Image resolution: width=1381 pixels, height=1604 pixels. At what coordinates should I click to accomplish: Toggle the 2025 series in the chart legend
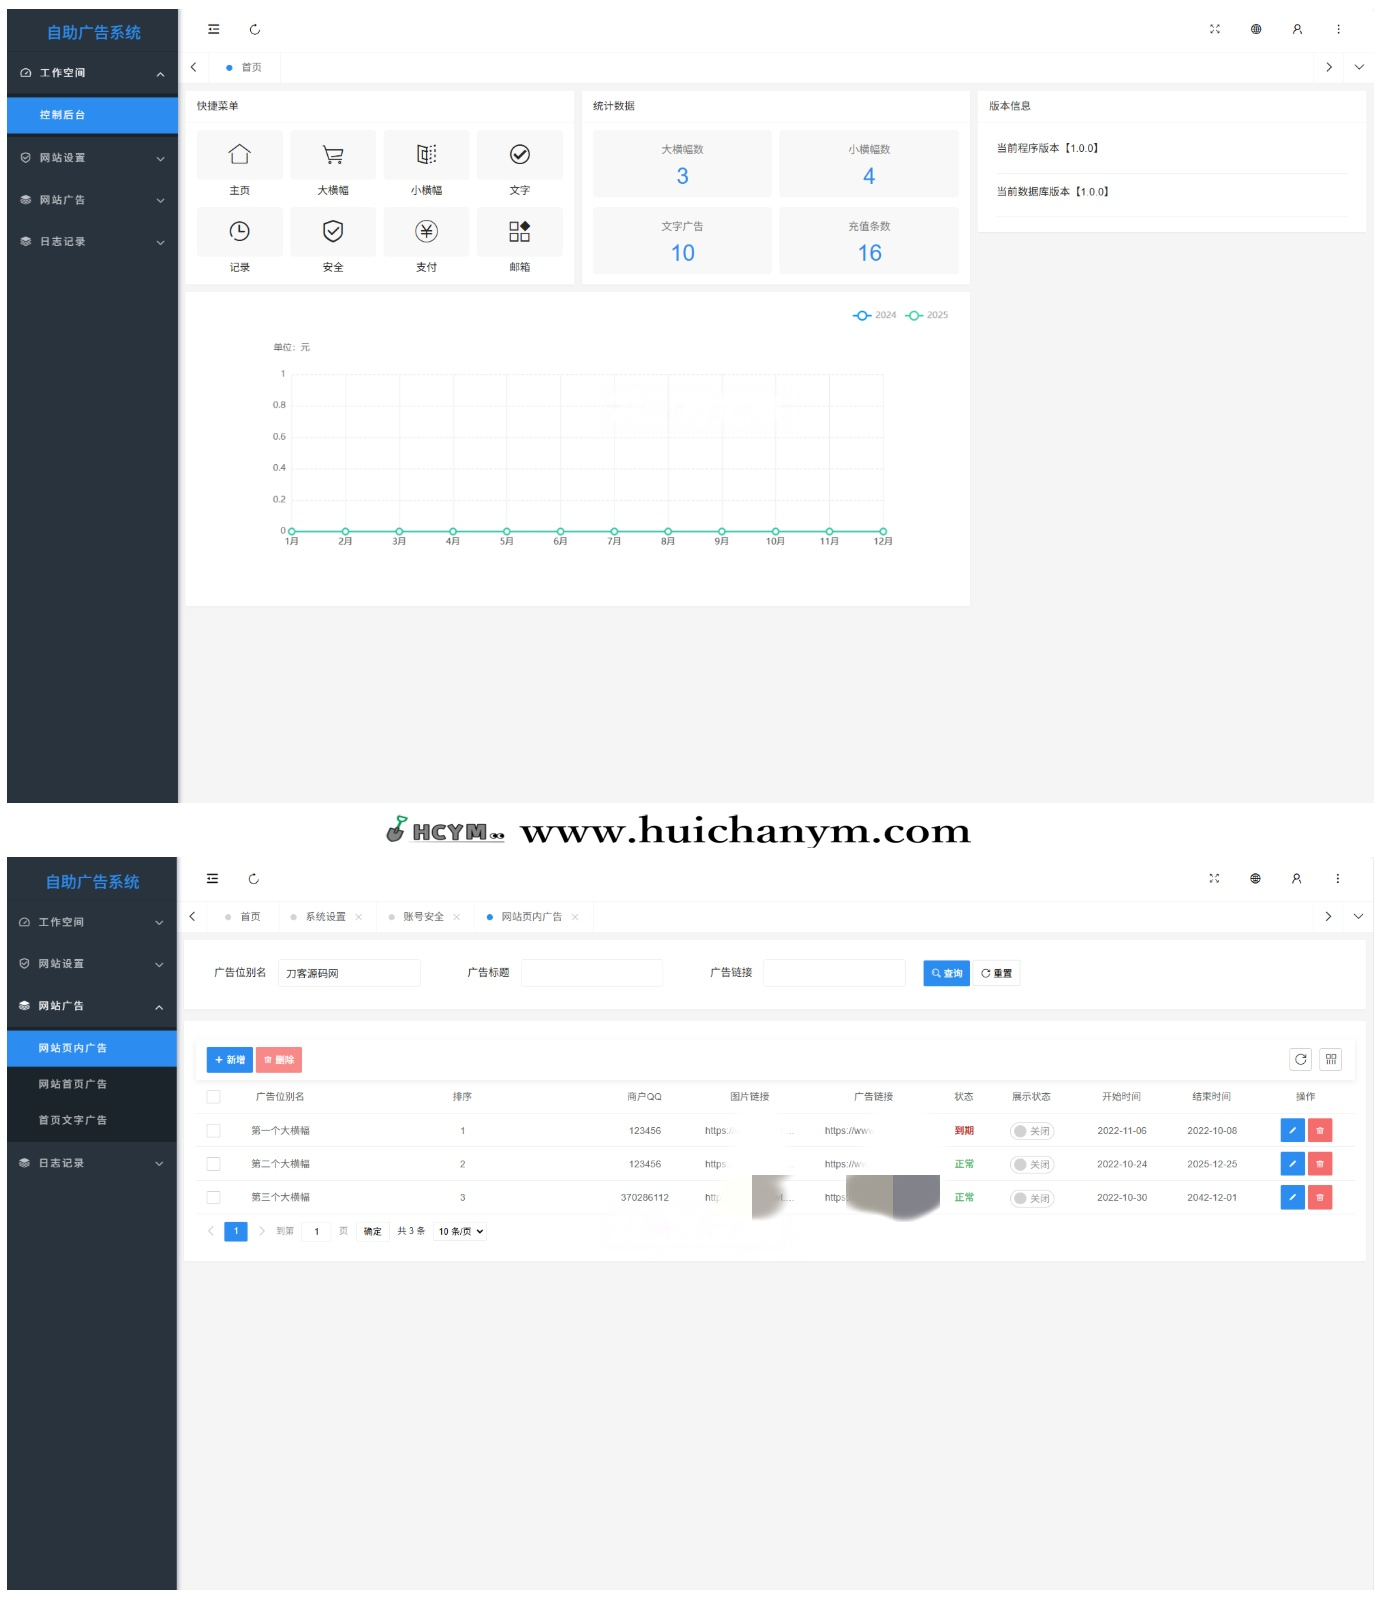(927, 316)
